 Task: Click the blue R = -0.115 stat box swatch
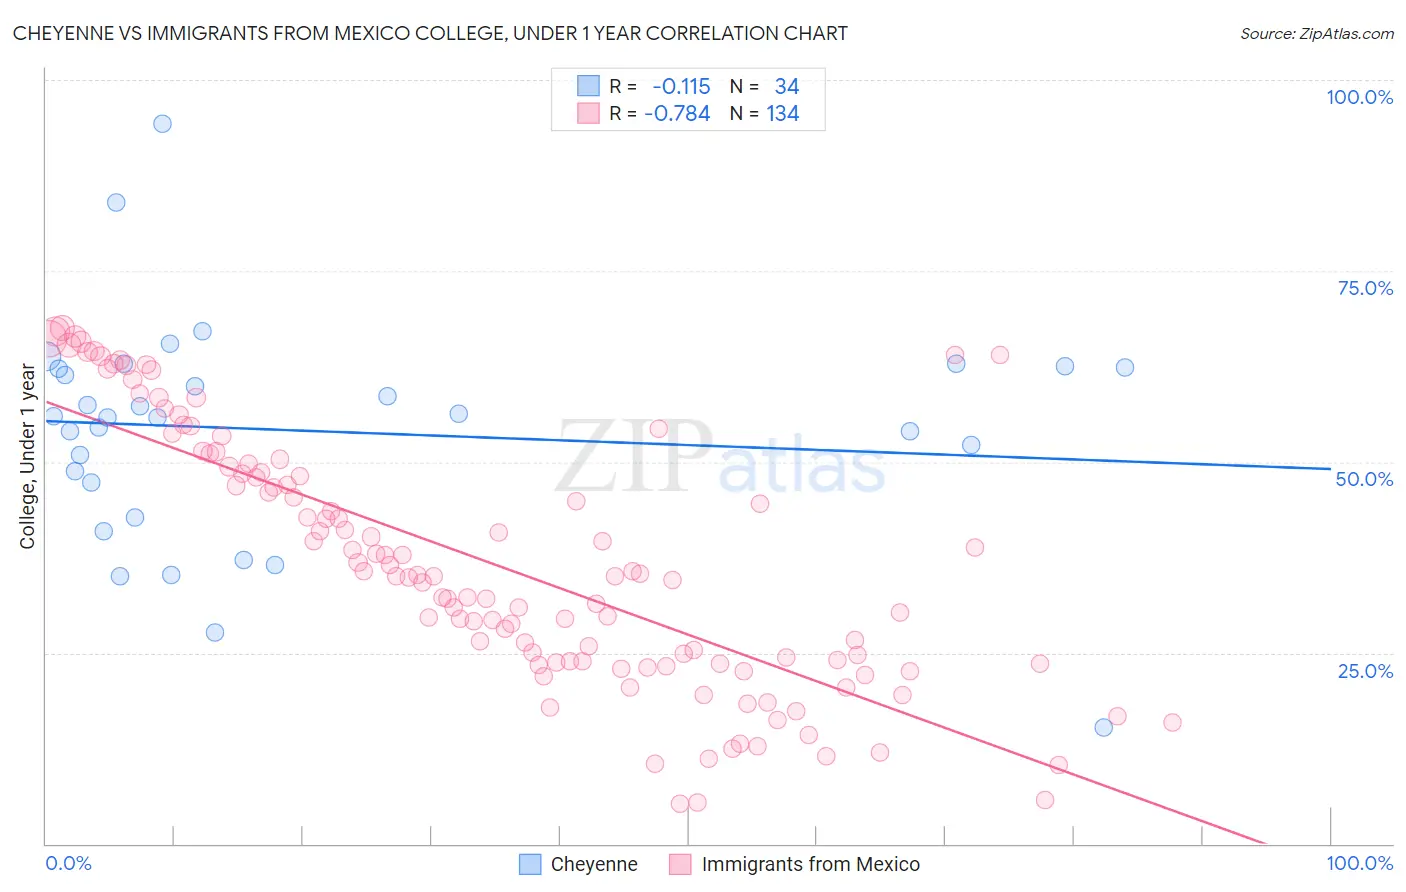tap(588, 86)
